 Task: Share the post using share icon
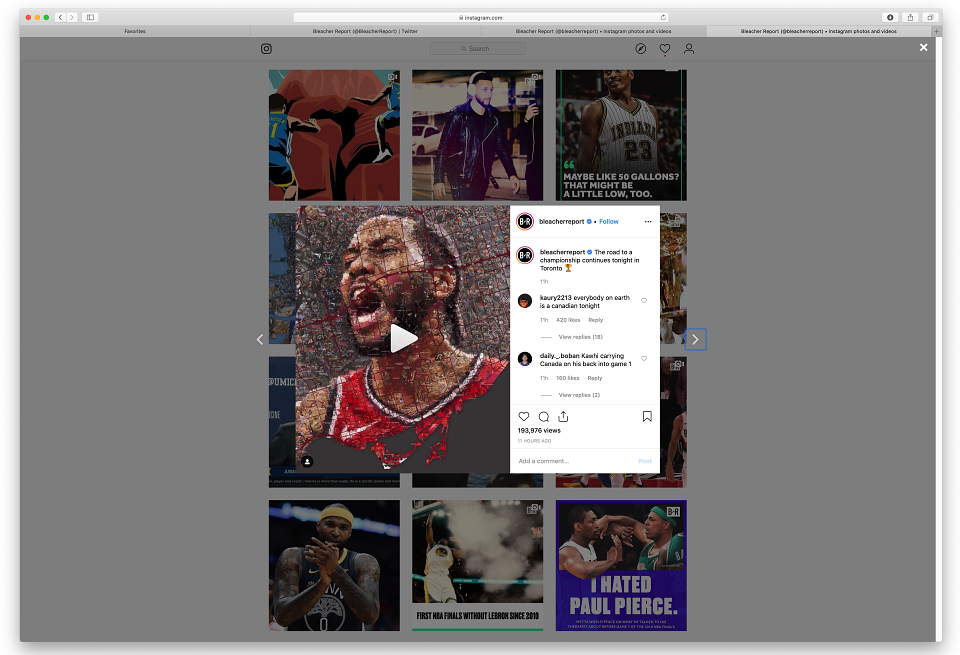click(563, 417)
